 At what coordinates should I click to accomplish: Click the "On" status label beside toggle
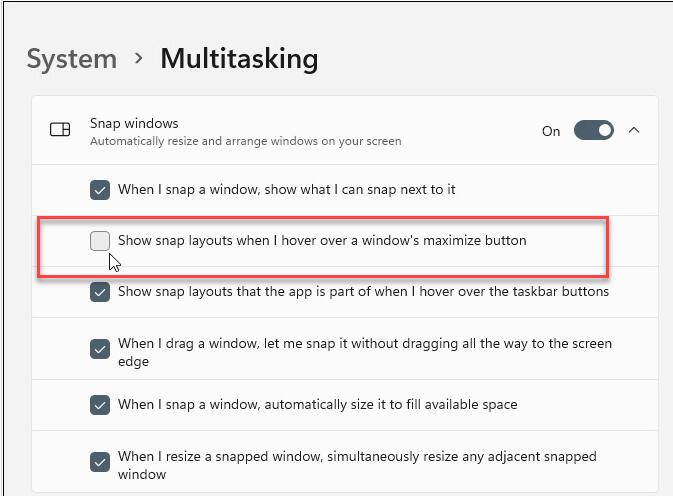(x=551, y=131)
